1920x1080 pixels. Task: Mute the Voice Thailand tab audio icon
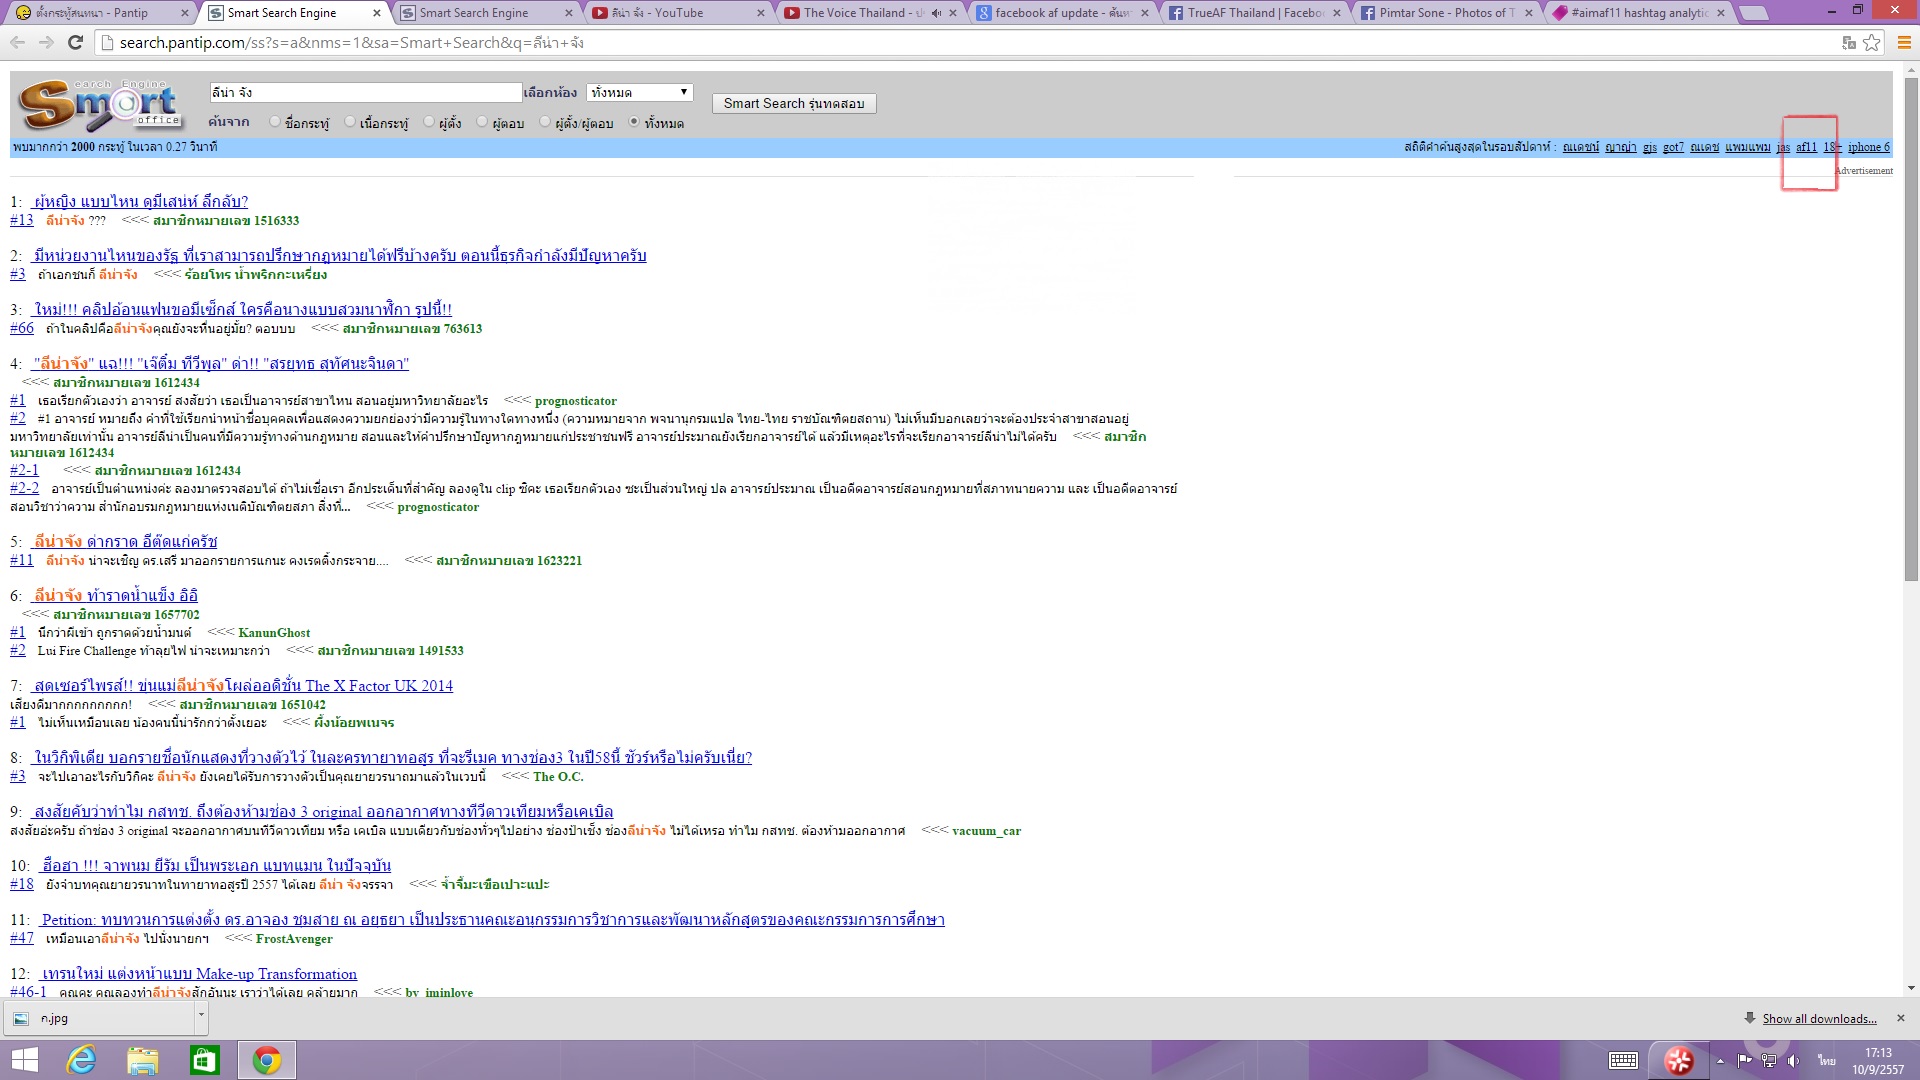click(x=936, y=13)
